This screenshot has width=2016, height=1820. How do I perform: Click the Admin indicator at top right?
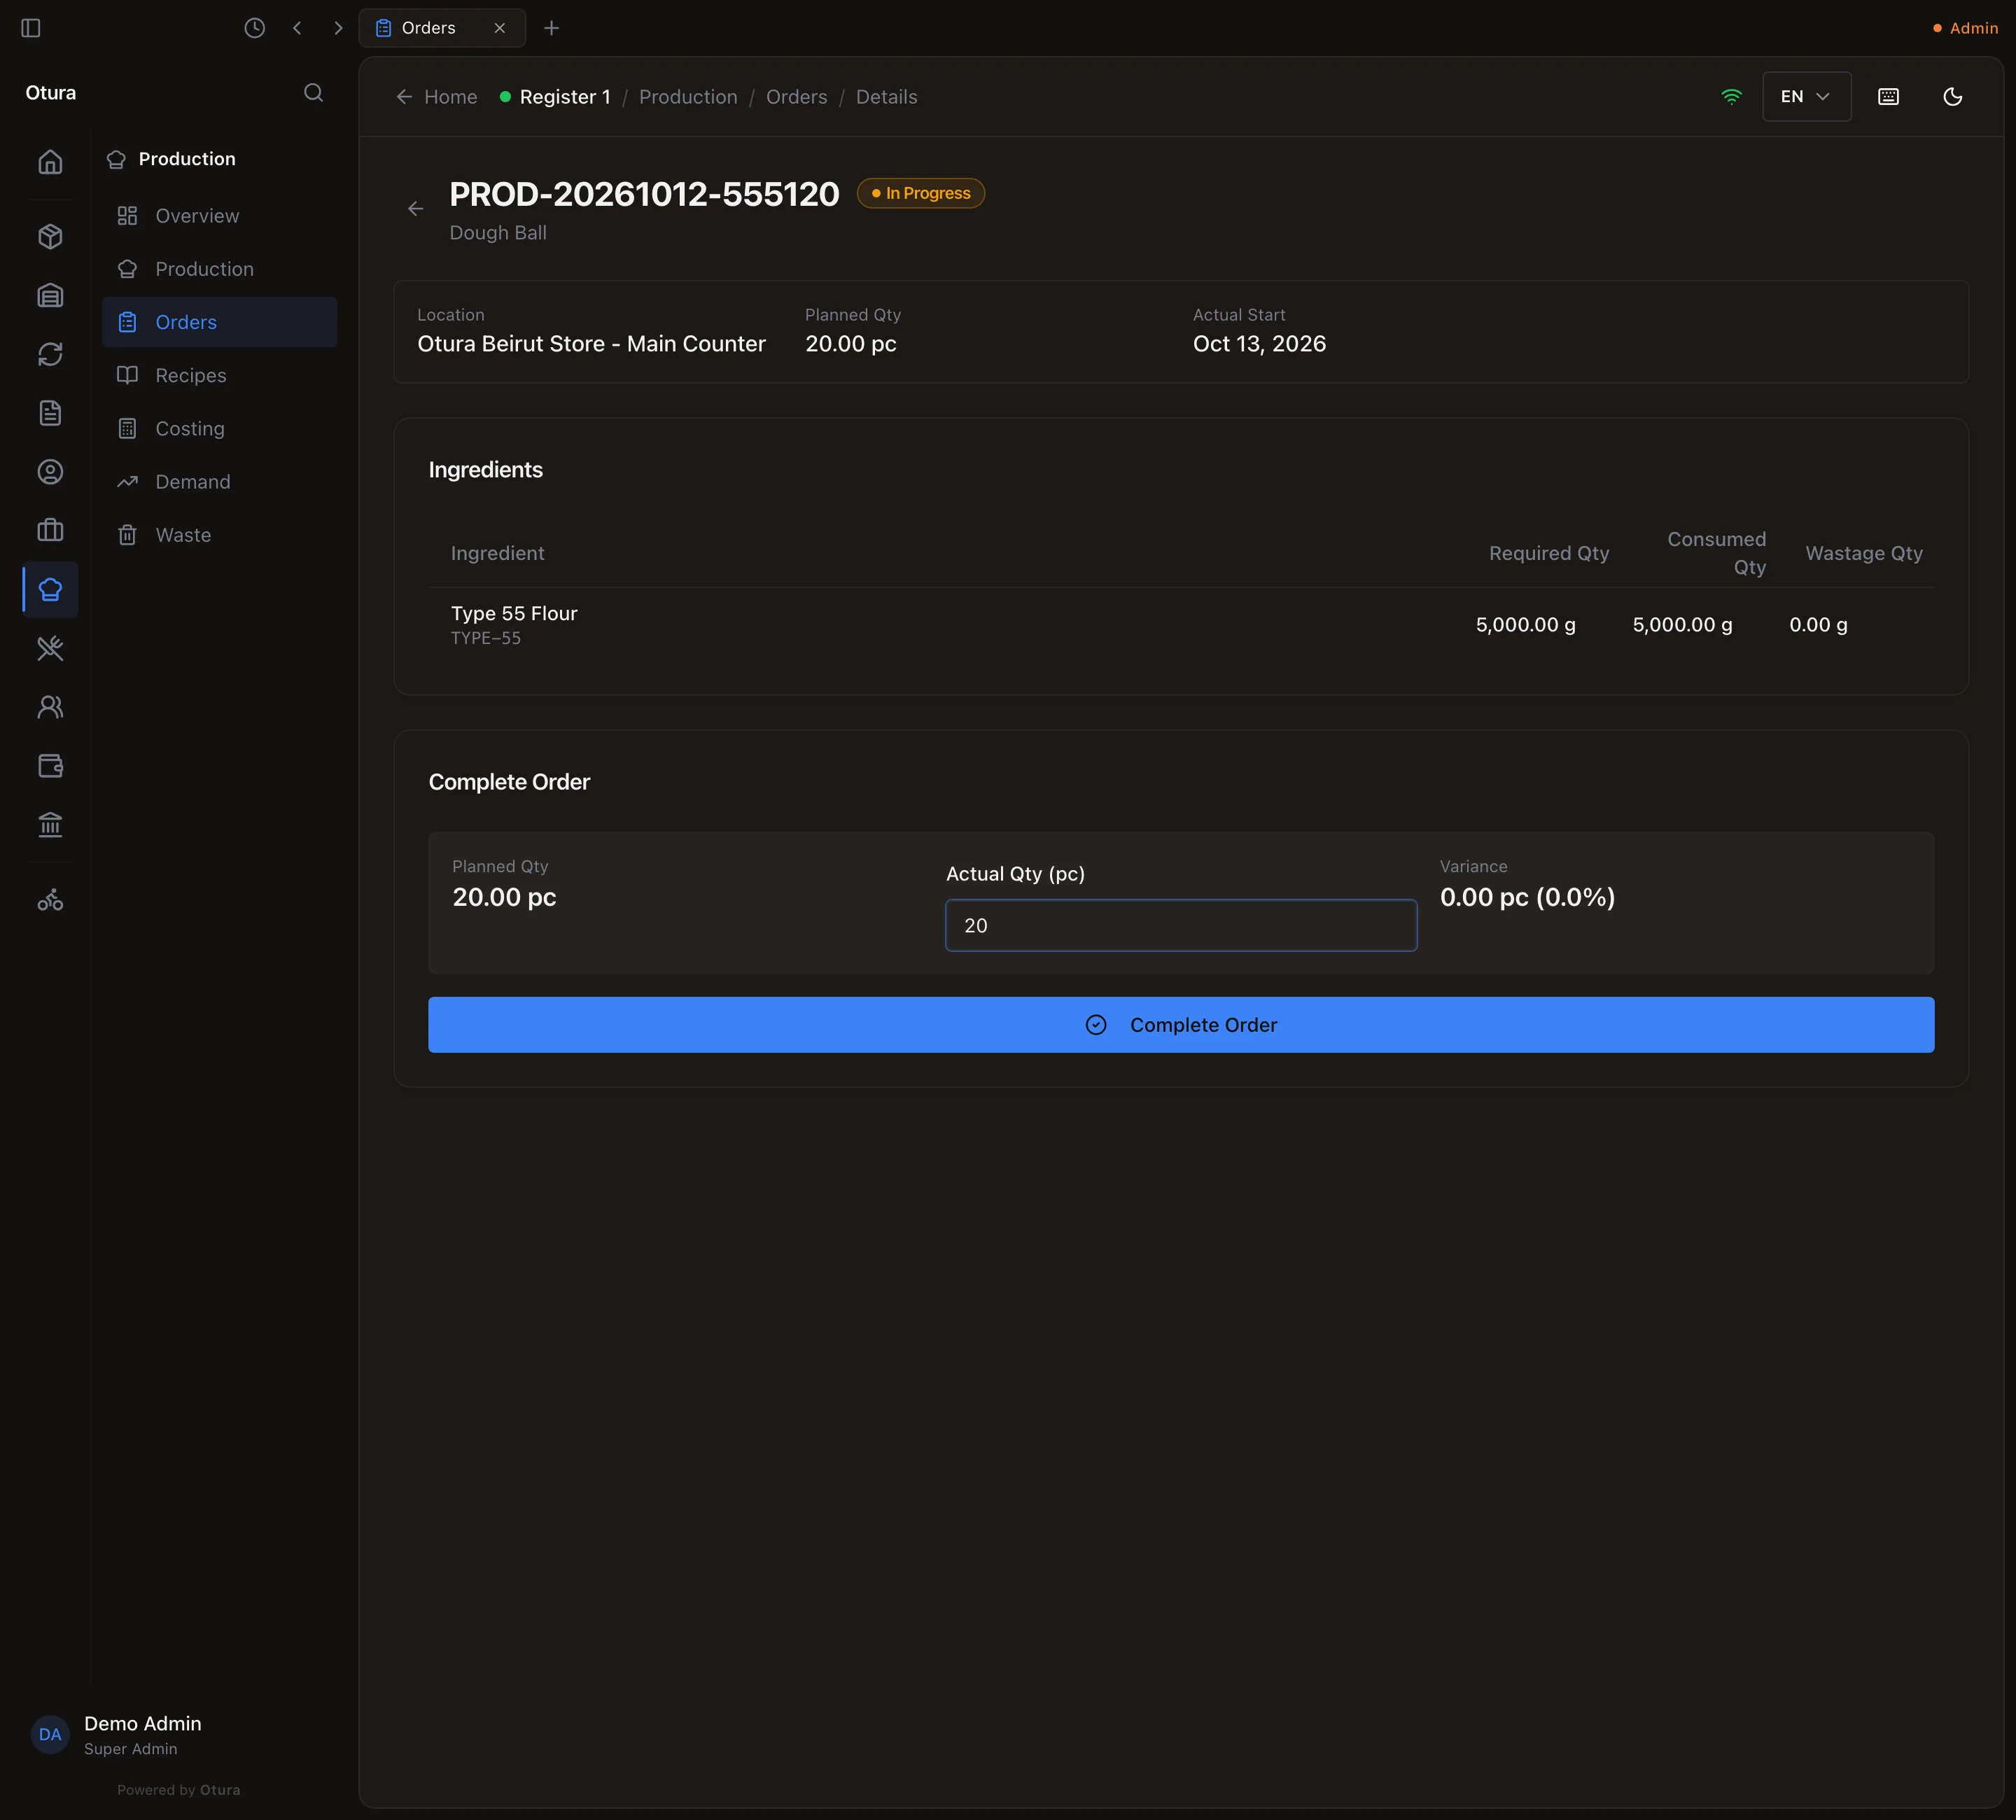[1965, 28]
